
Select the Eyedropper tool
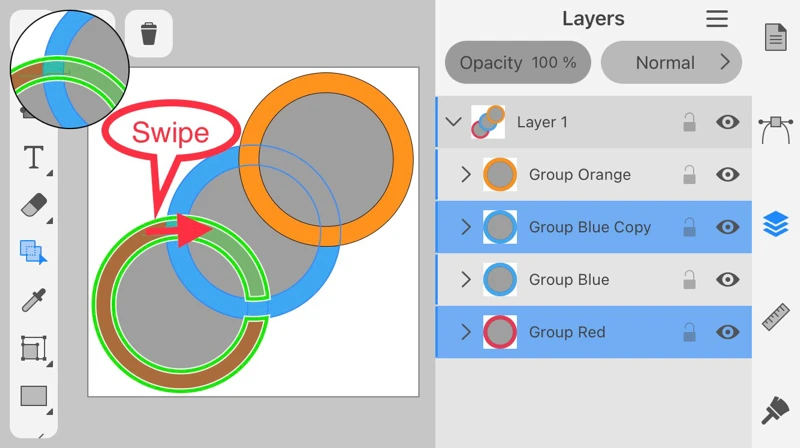coord(34,300)
